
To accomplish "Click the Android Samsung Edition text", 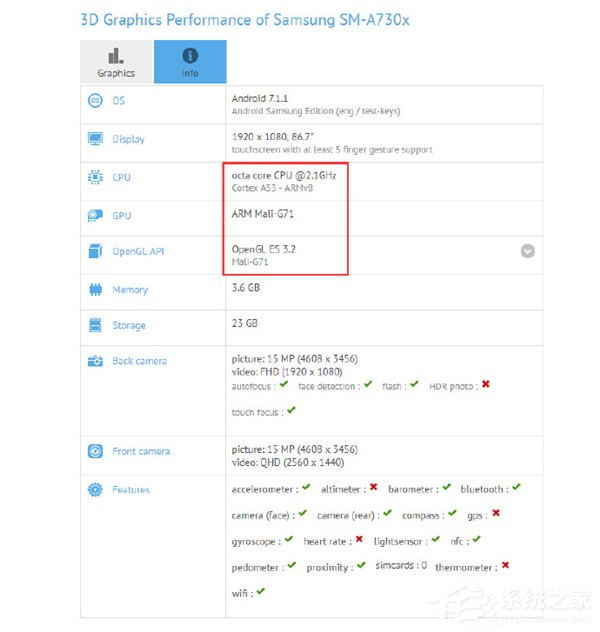I will point(316,111).
